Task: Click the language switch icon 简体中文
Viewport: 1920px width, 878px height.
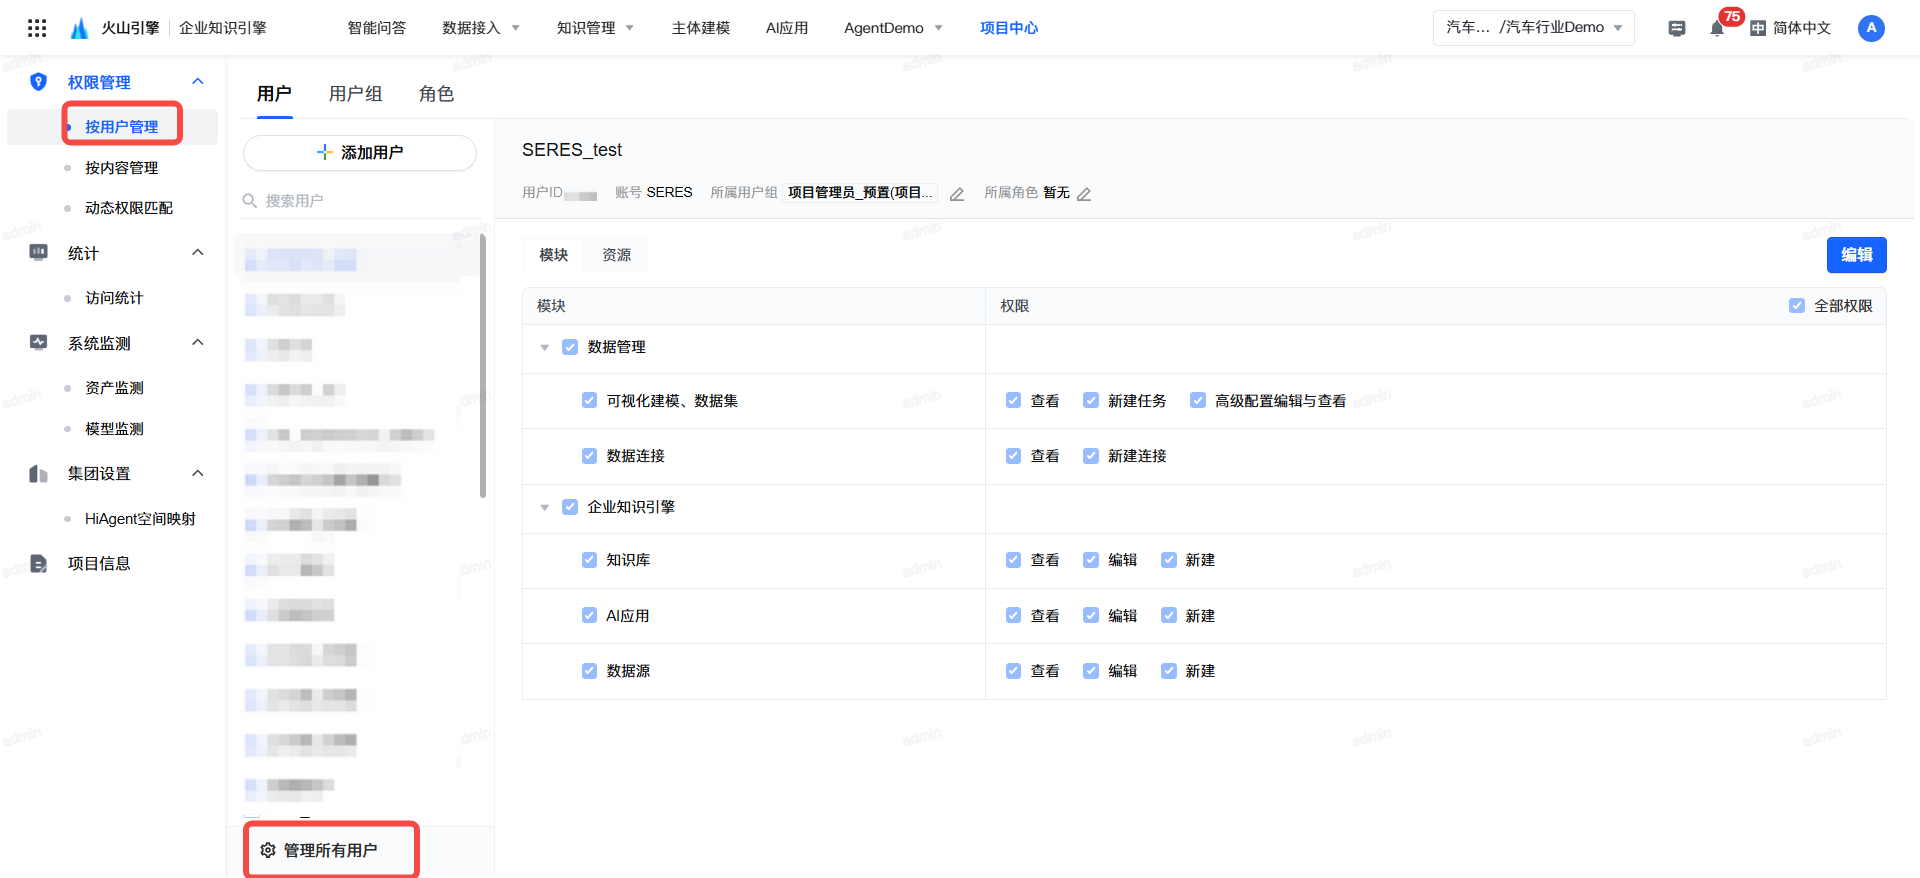Action: 1758,28
